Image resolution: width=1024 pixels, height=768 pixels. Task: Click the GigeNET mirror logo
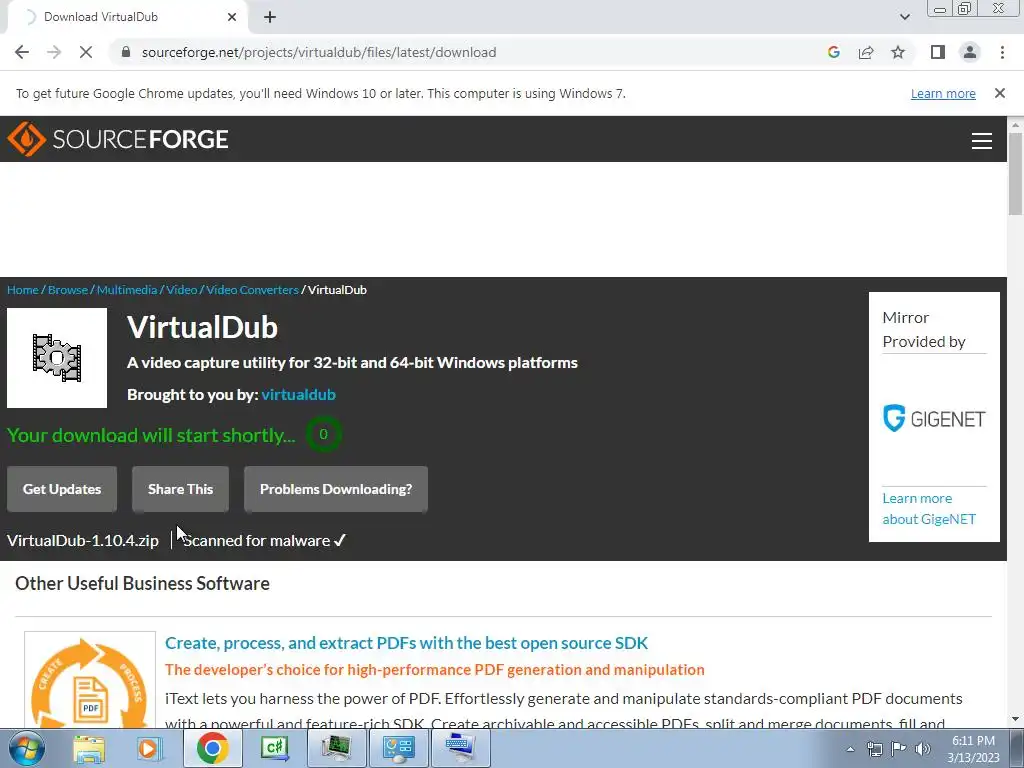point(934,418)
